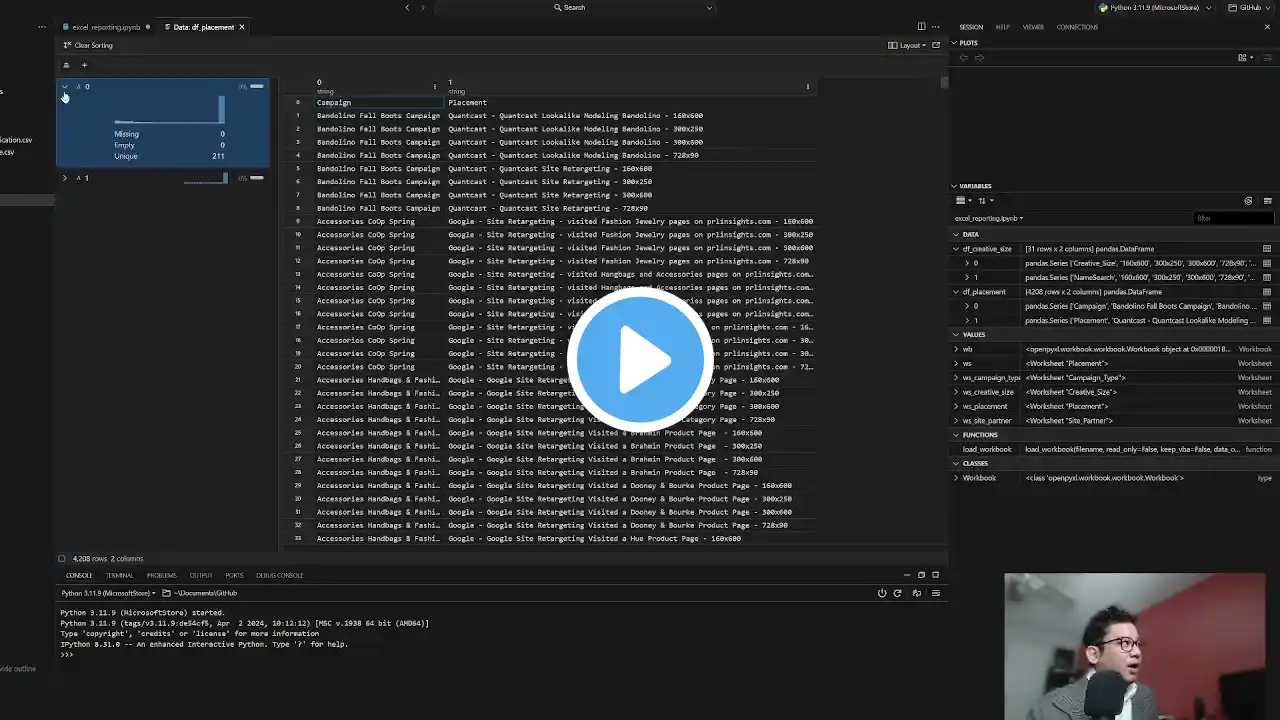Select the load_workbook function row
Viewport: 1280px width, 720px height.
click(x=1113, y=450)
